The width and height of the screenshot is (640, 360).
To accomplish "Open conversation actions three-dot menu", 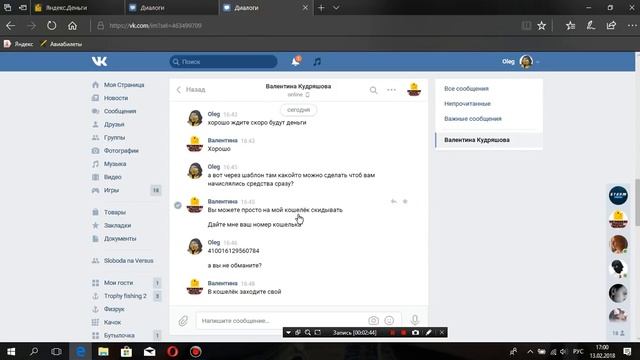I will point(391,90).
